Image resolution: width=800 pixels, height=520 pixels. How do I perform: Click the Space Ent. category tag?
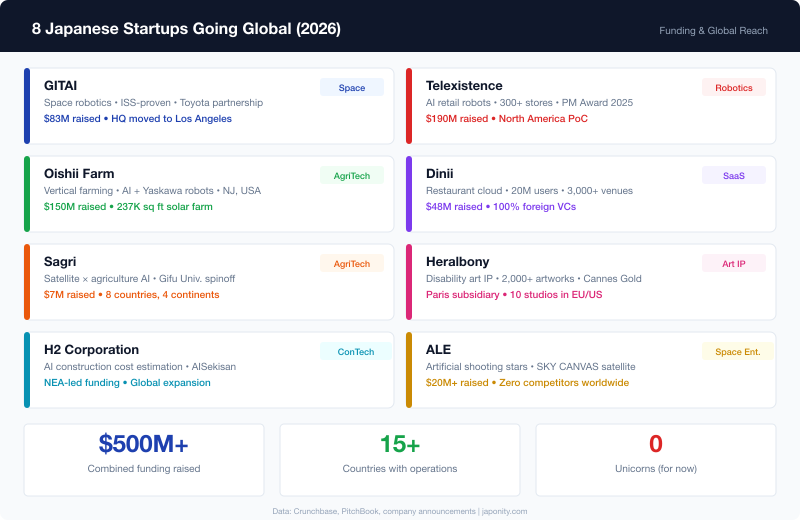pyautogui.click(x=738, y=352)
